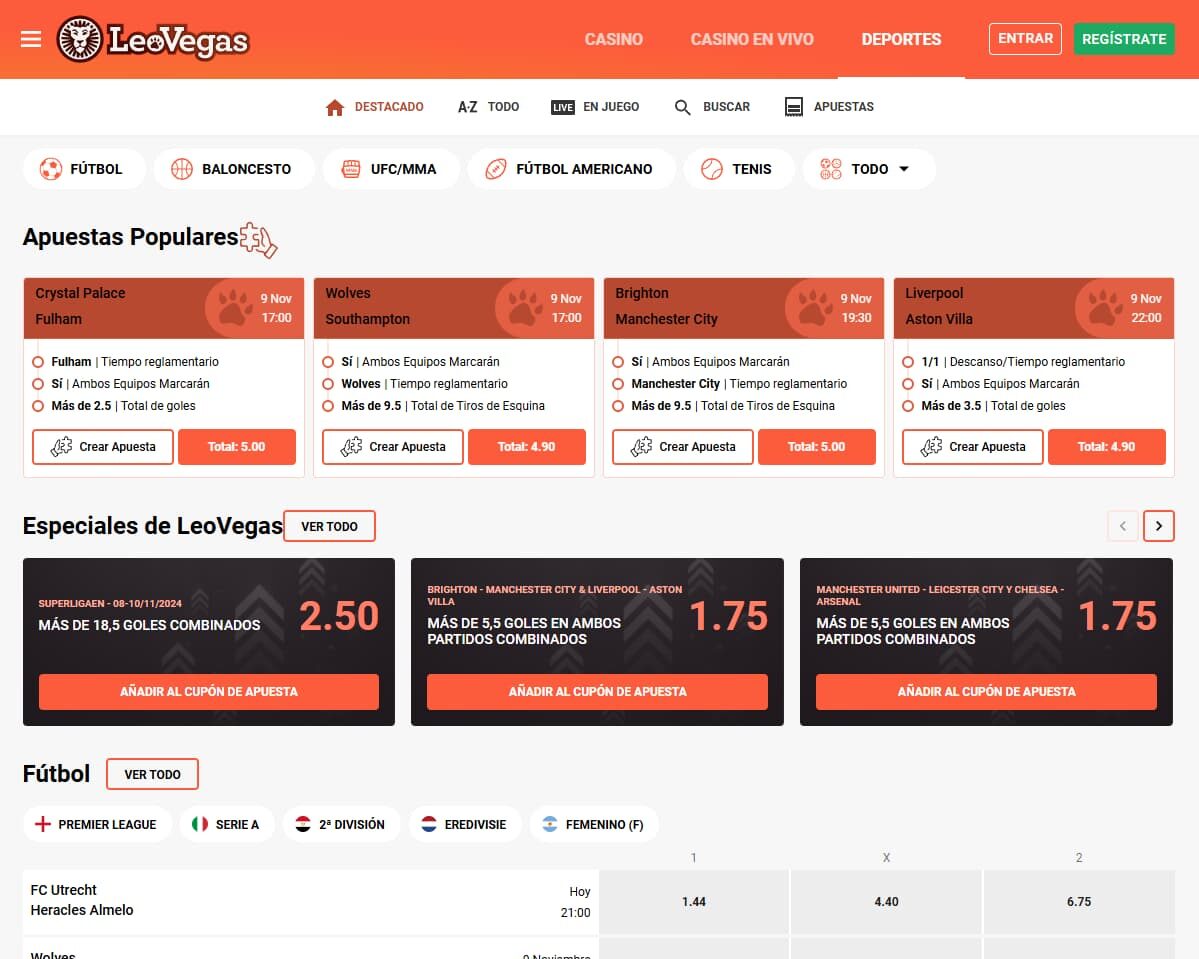Click the home icon beside DESTACADO

(335, 106)
